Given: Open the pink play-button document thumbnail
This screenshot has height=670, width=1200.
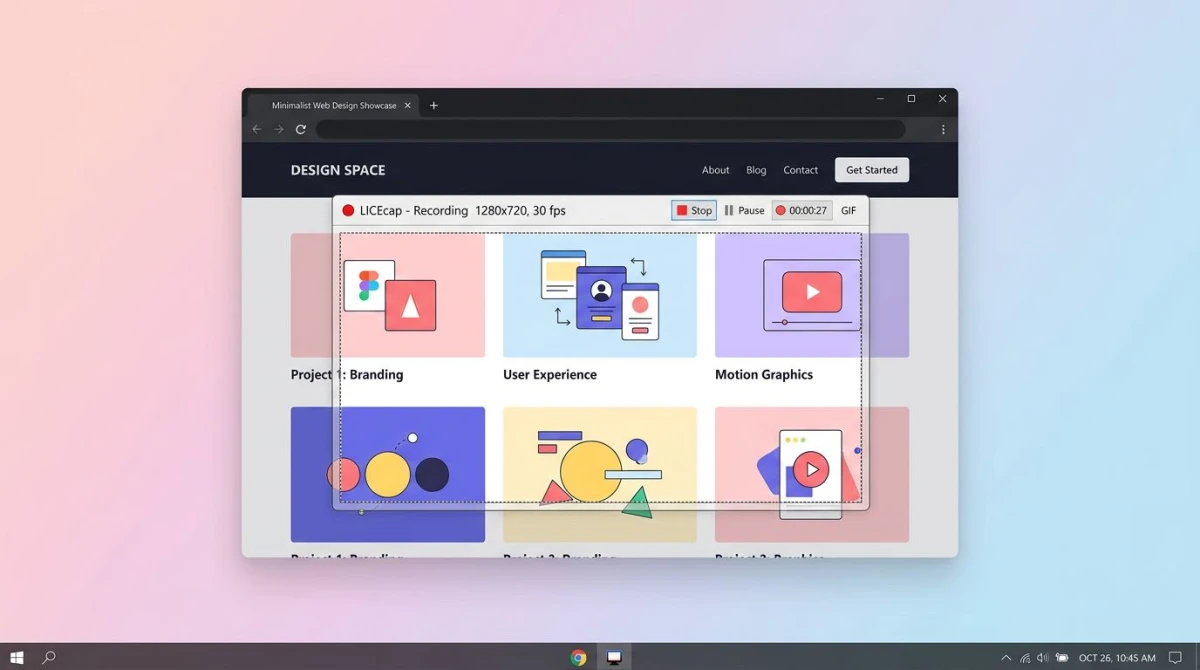Looking at the screenshot, I should pyautogui.click(x=812, y=474).
